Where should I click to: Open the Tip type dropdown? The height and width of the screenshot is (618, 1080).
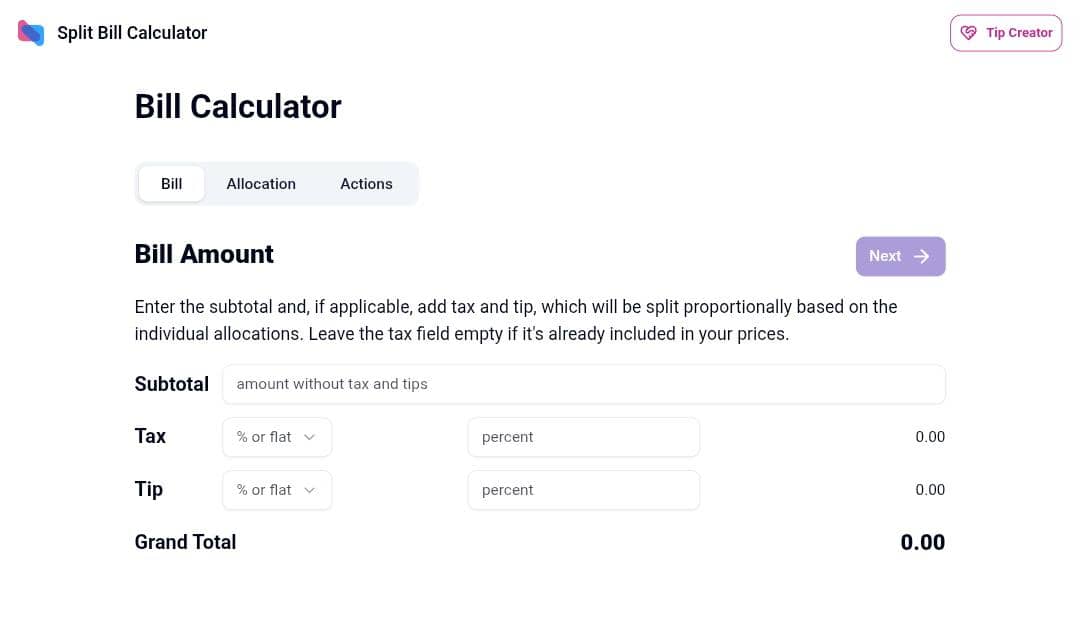(276, 490)
